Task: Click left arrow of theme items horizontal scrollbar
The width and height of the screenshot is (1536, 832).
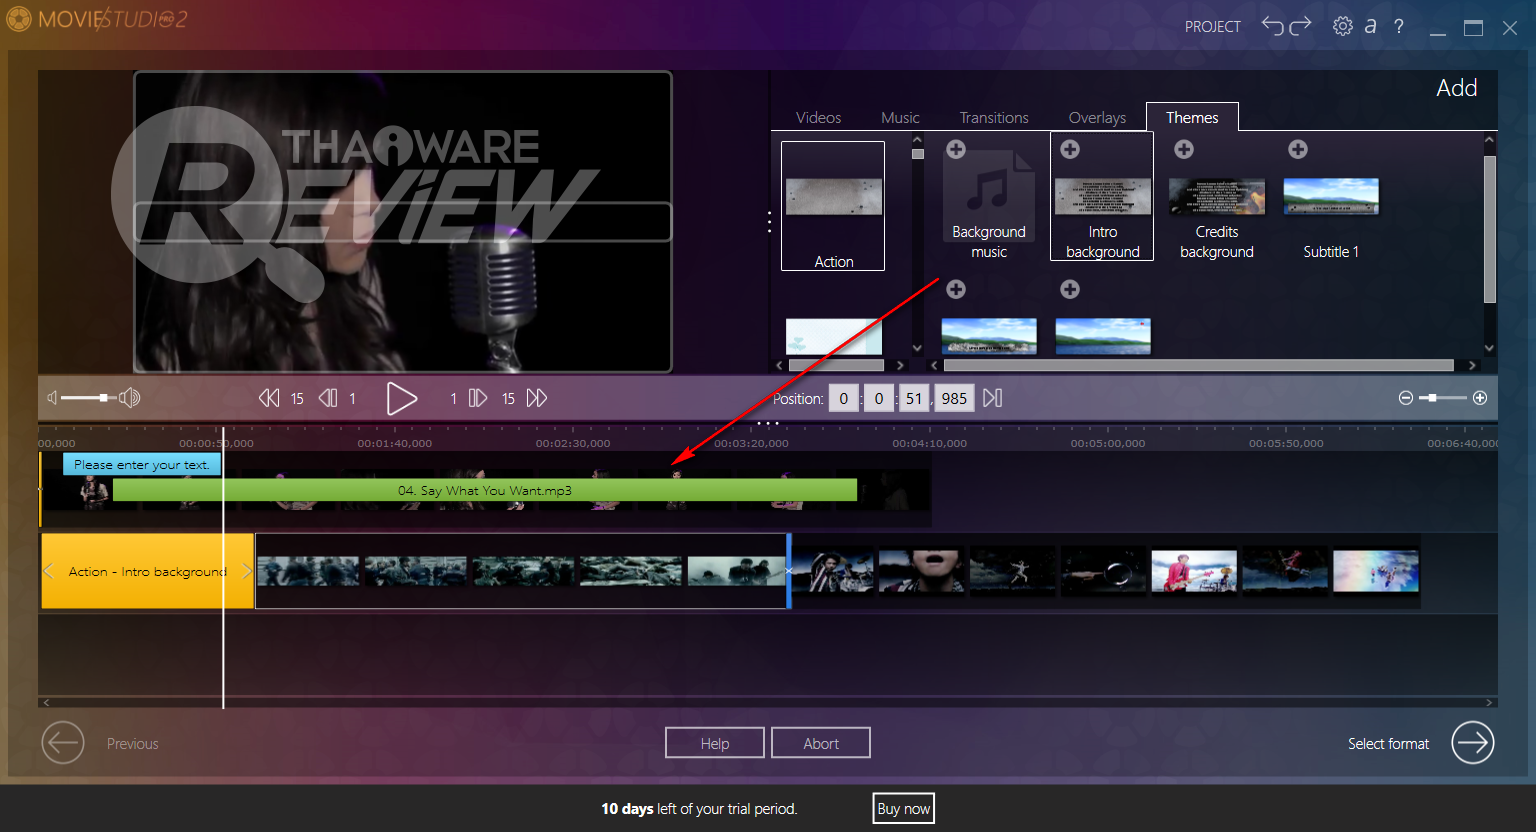Action: (x=934, y=365)
